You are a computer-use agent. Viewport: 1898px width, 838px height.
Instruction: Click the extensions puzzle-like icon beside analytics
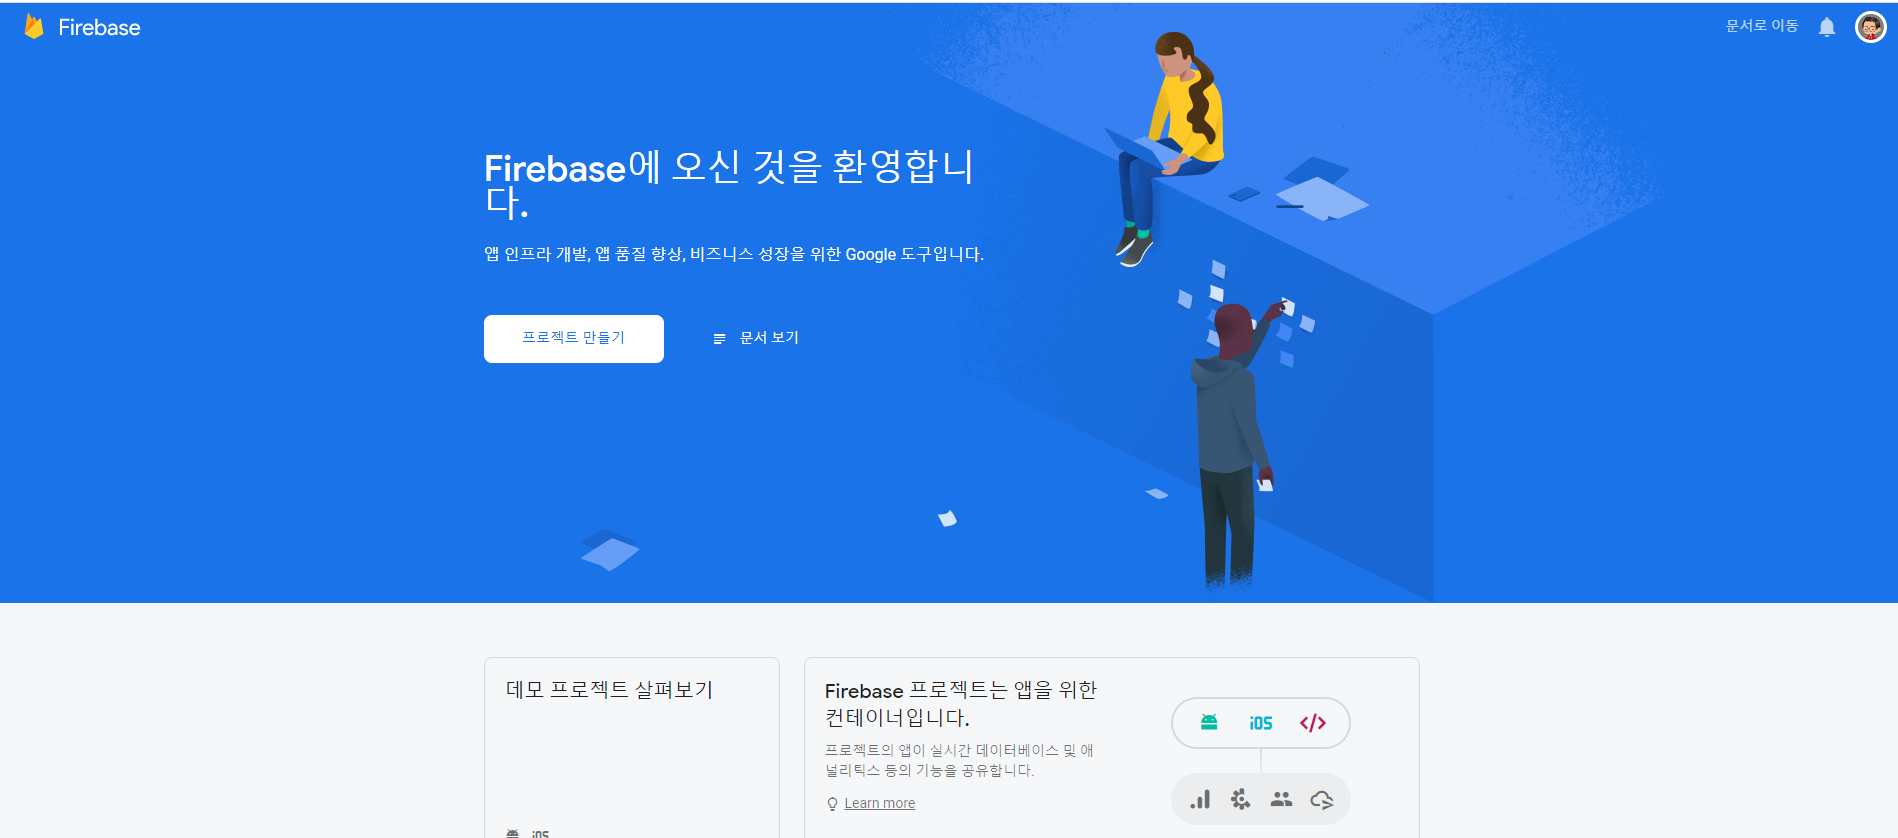(x=1240, y=799)
